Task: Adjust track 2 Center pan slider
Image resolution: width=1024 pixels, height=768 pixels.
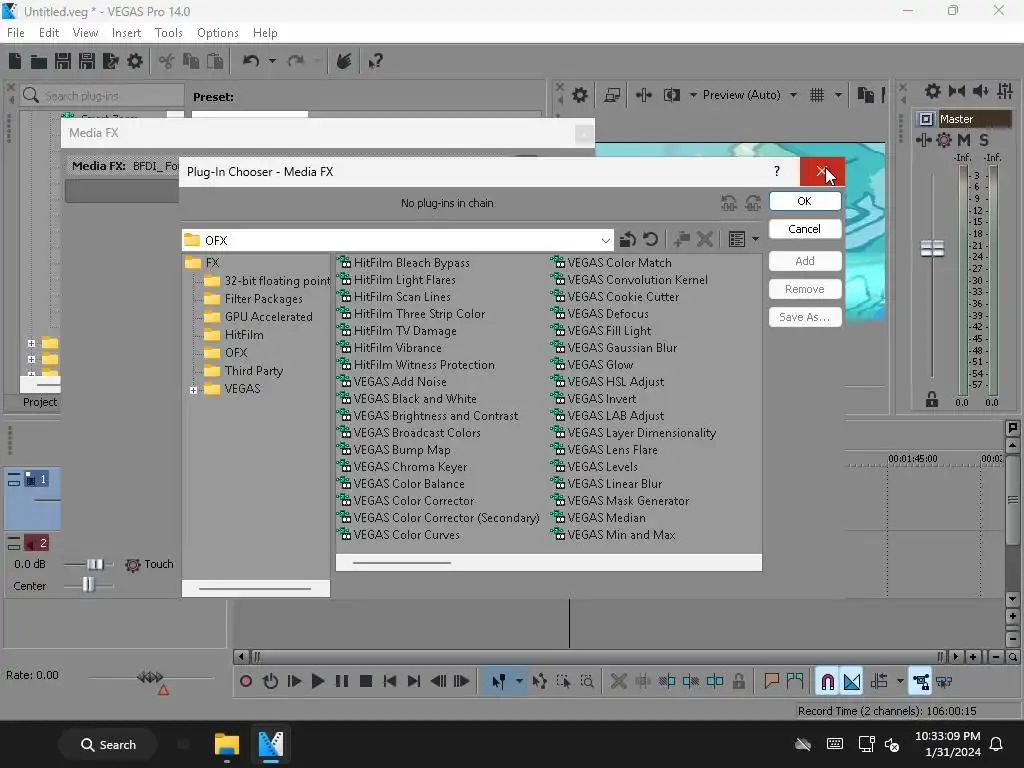Action: [88, 586]
